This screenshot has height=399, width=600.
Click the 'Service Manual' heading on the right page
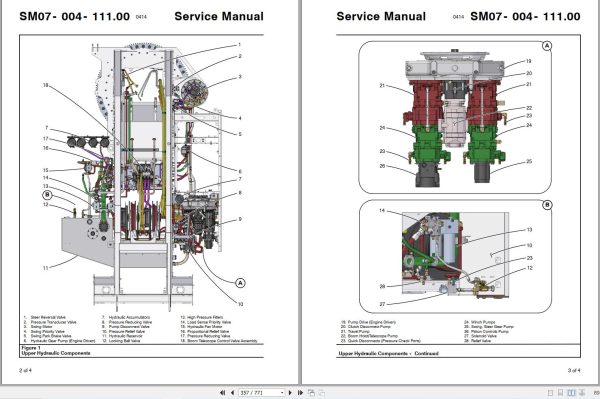click(381, 16)
